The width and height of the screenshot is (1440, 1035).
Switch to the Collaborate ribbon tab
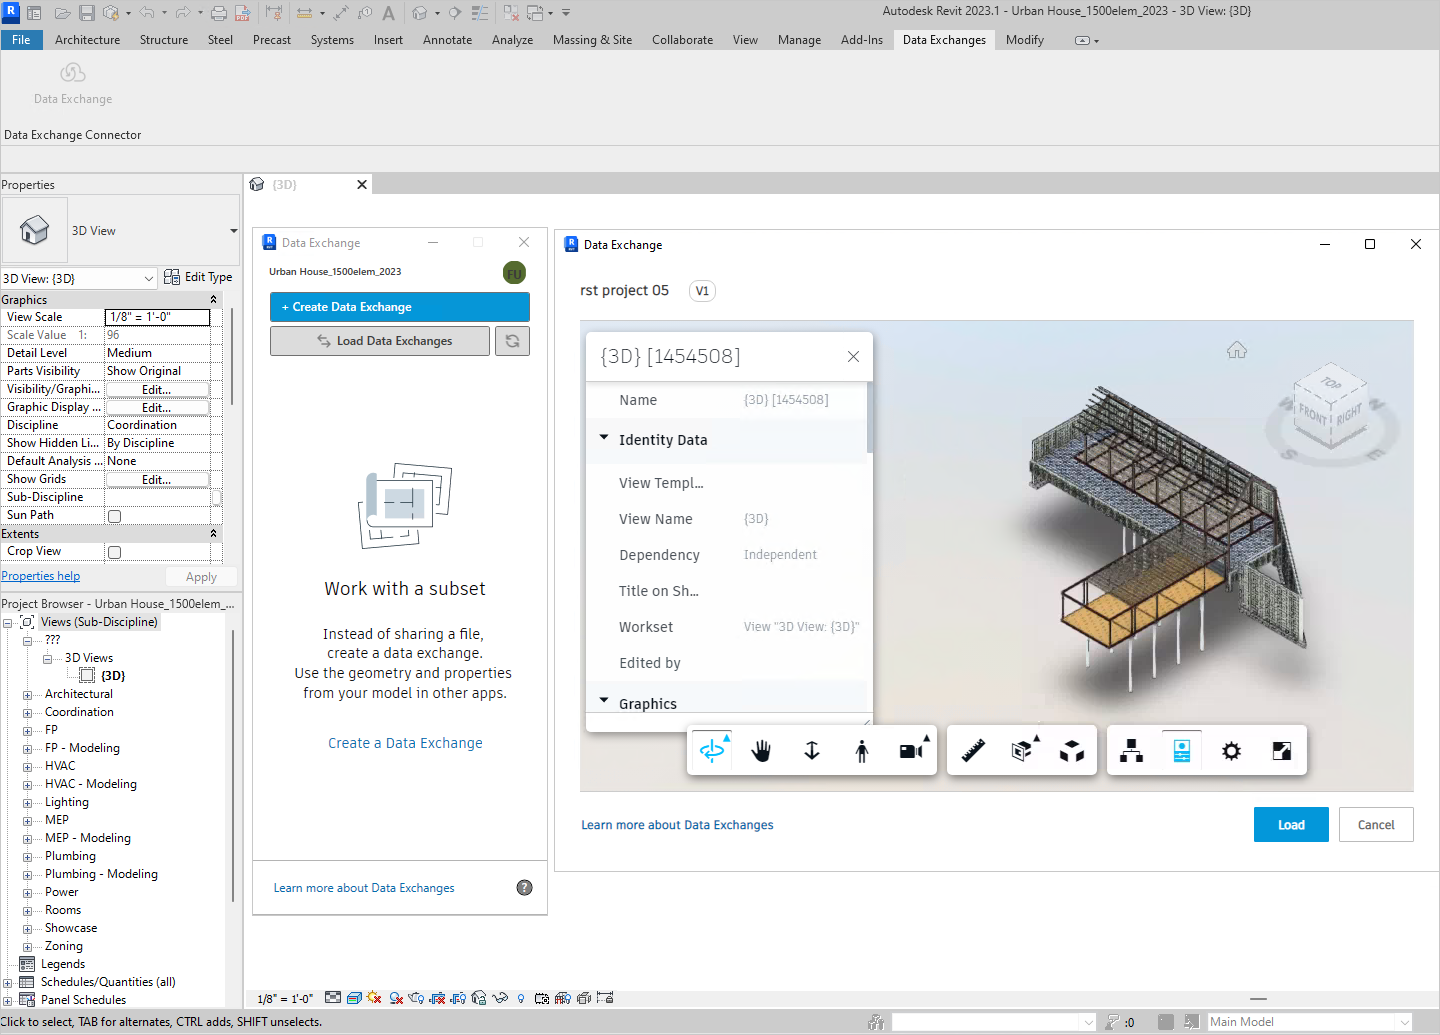(682, 40)
